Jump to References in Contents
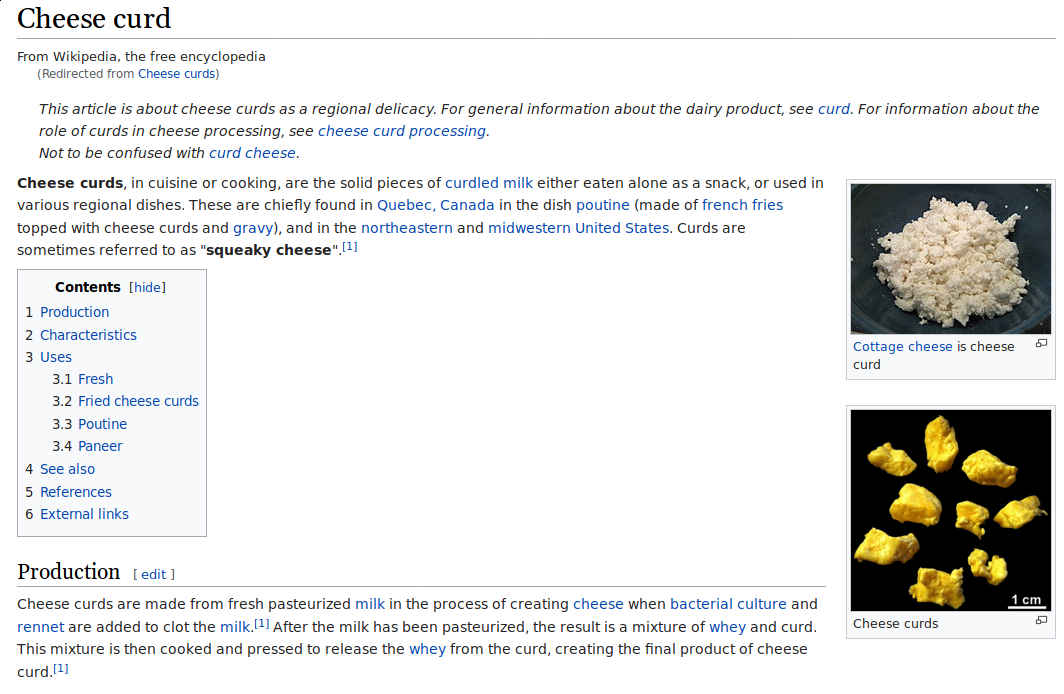Viewport: 1064px width, 694px height. point(76,493)
